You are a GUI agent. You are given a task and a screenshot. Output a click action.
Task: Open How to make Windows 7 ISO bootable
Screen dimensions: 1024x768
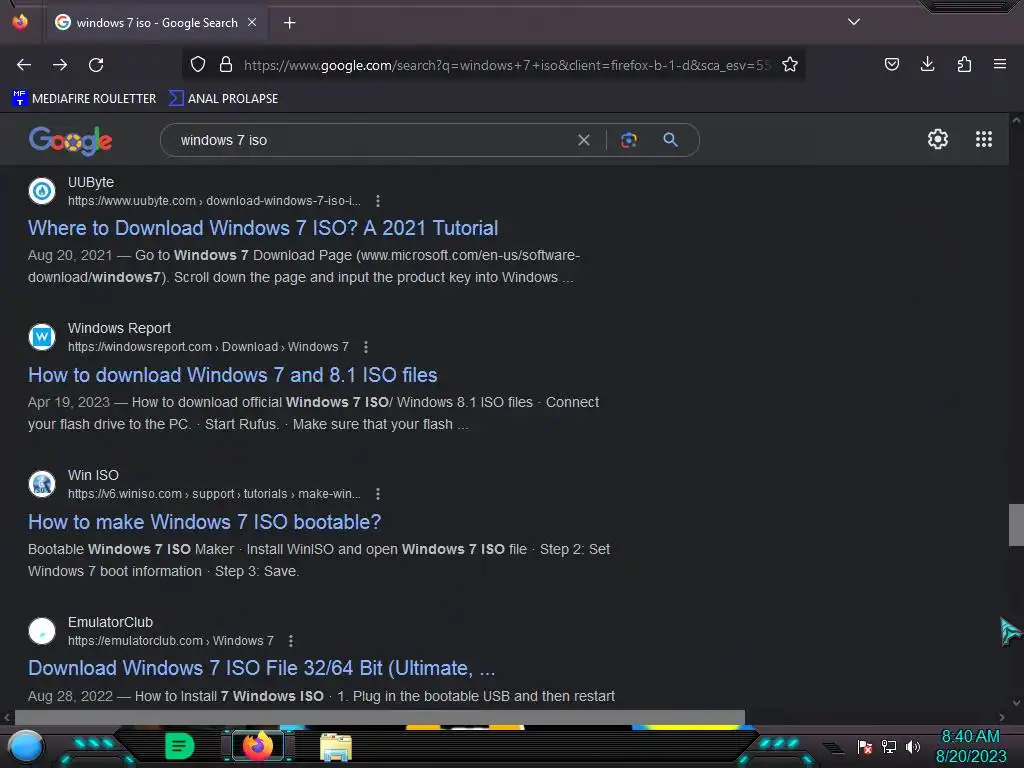204,522
